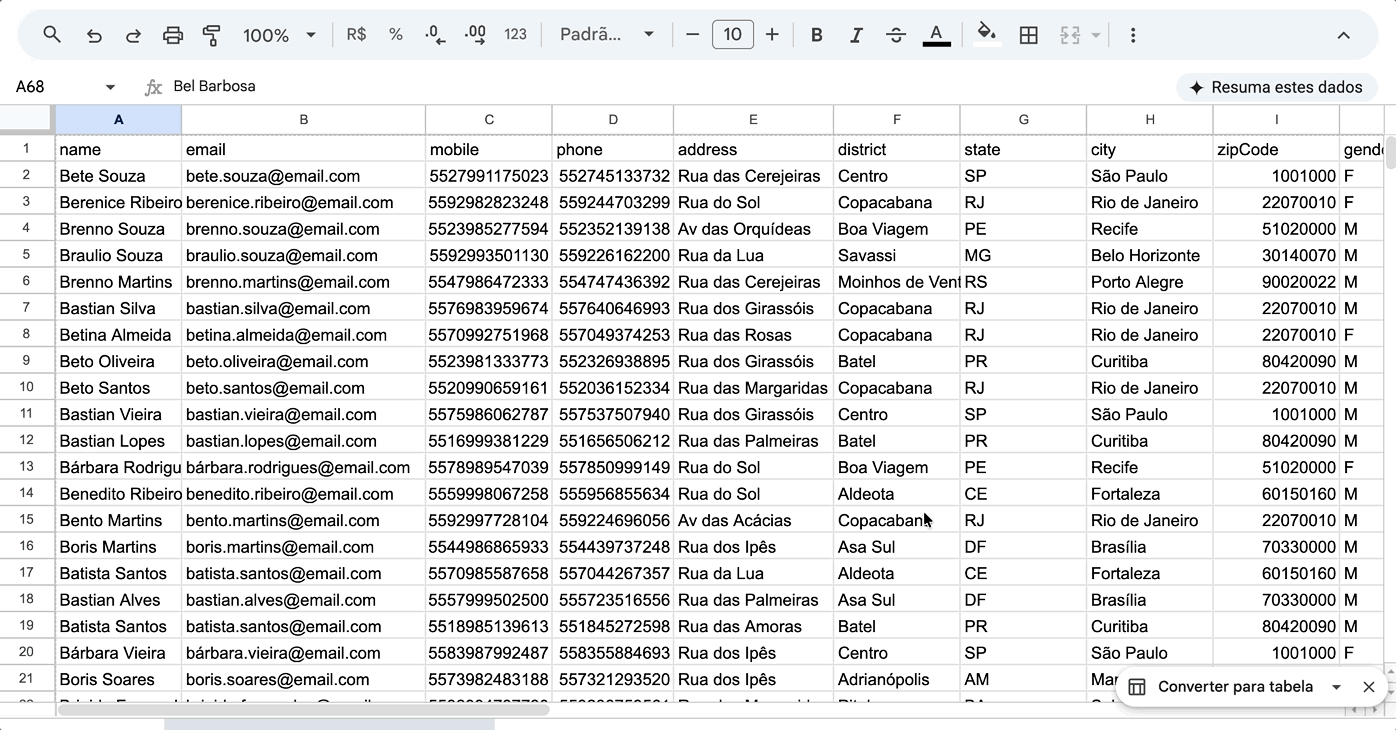The width and height of the screenshot is (1396, 730).
Task: Click the cell Rua das Margaridas
Action: coord(753,388)
